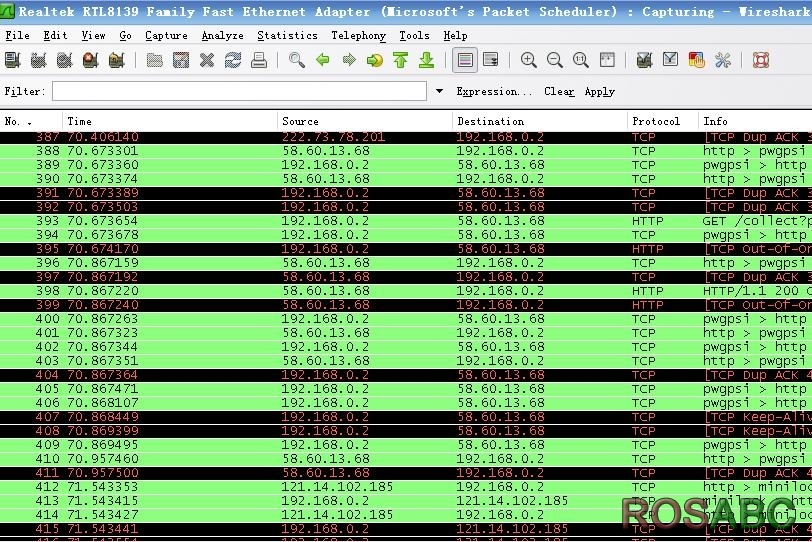Select packet 398 HTTP/1.1 200 response
This screenshot has width=812, height=542.
coord(406,290)
